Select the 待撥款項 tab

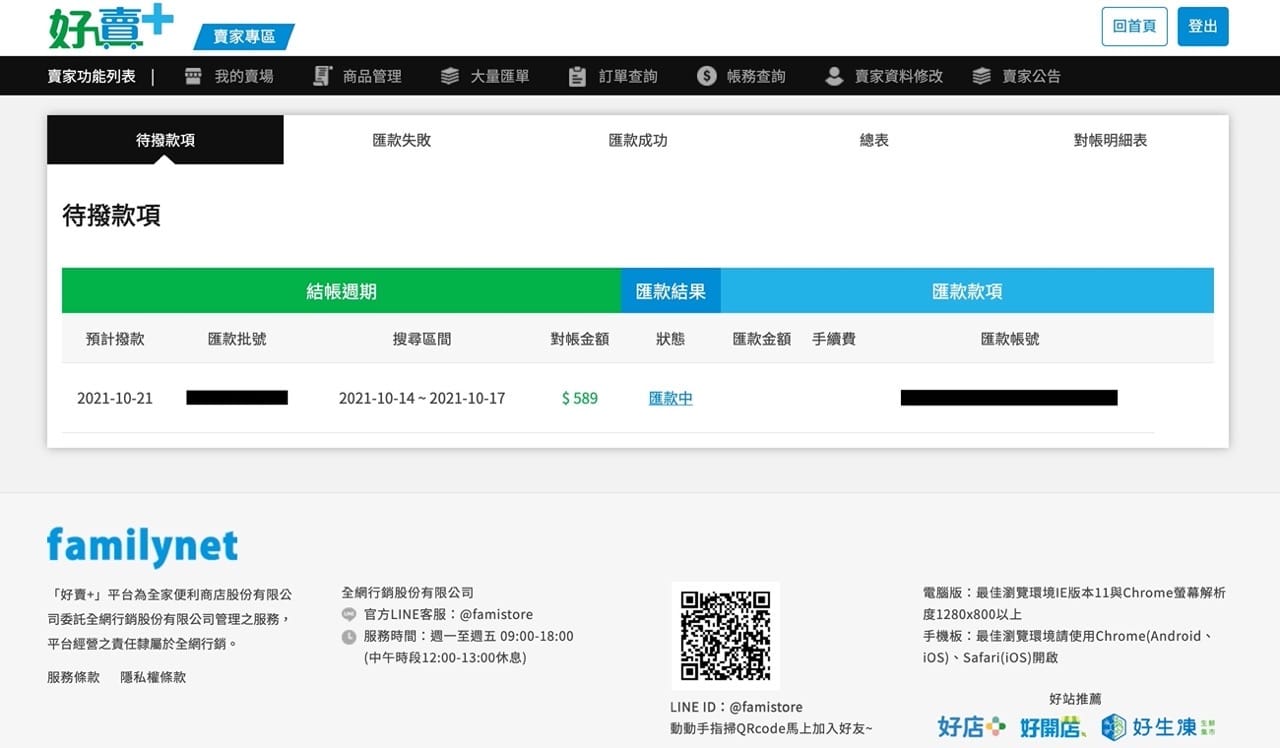click(x=165, y=140)
